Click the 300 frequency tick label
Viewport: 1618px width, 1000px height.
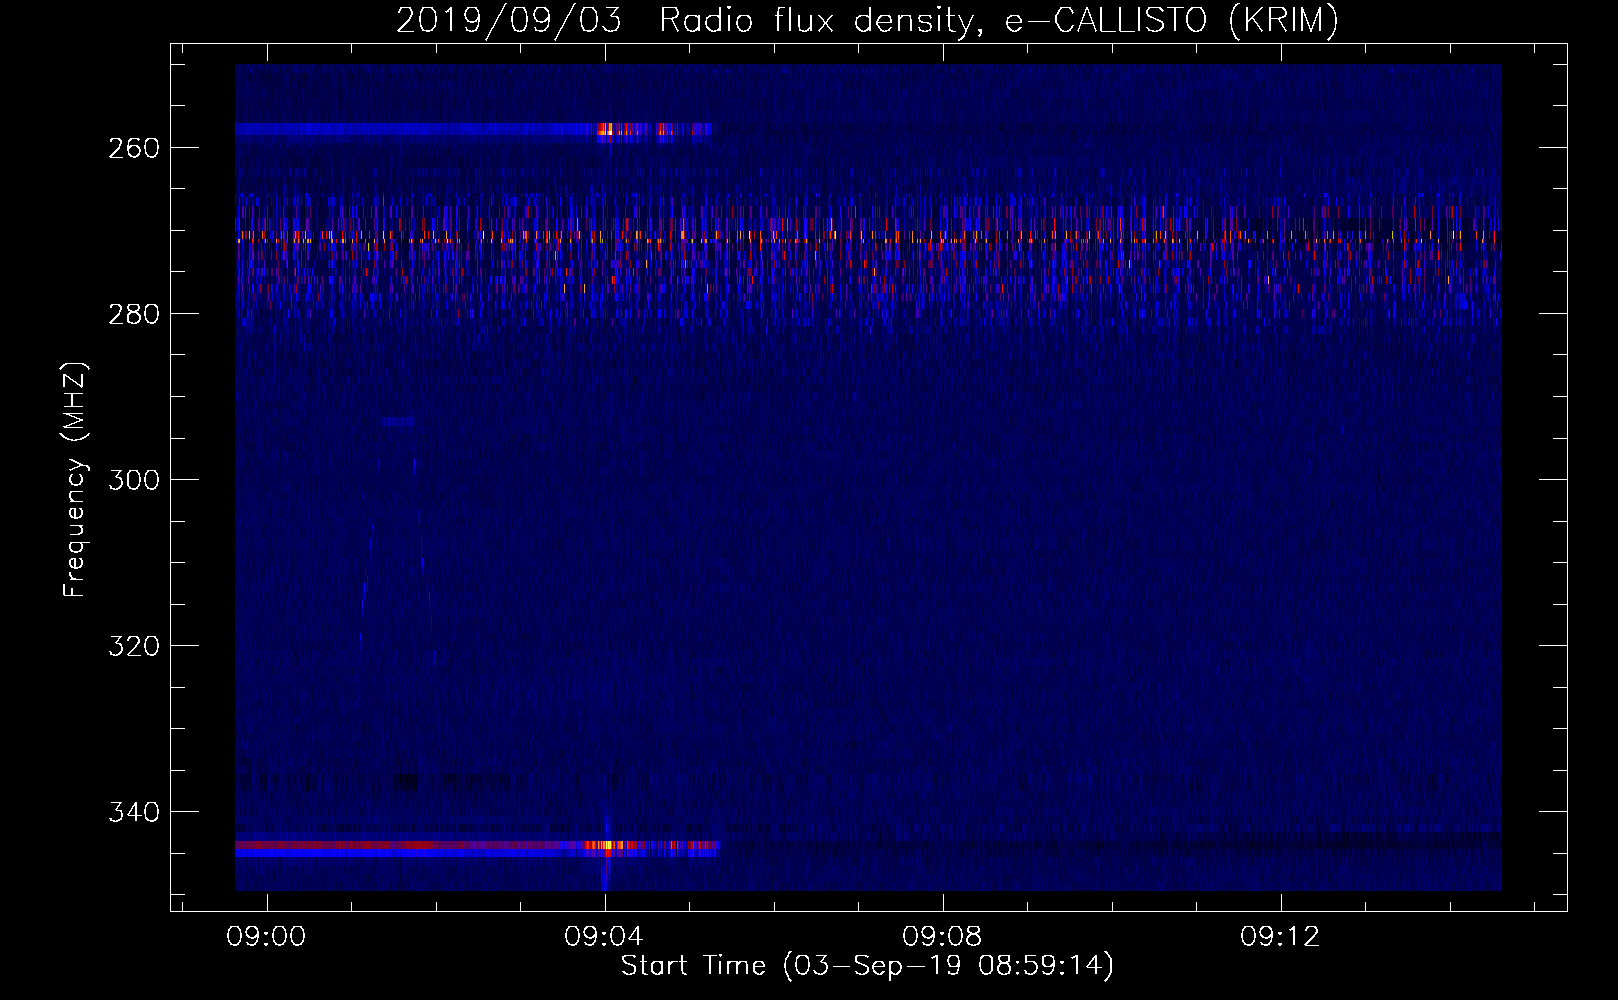[133, 480]
